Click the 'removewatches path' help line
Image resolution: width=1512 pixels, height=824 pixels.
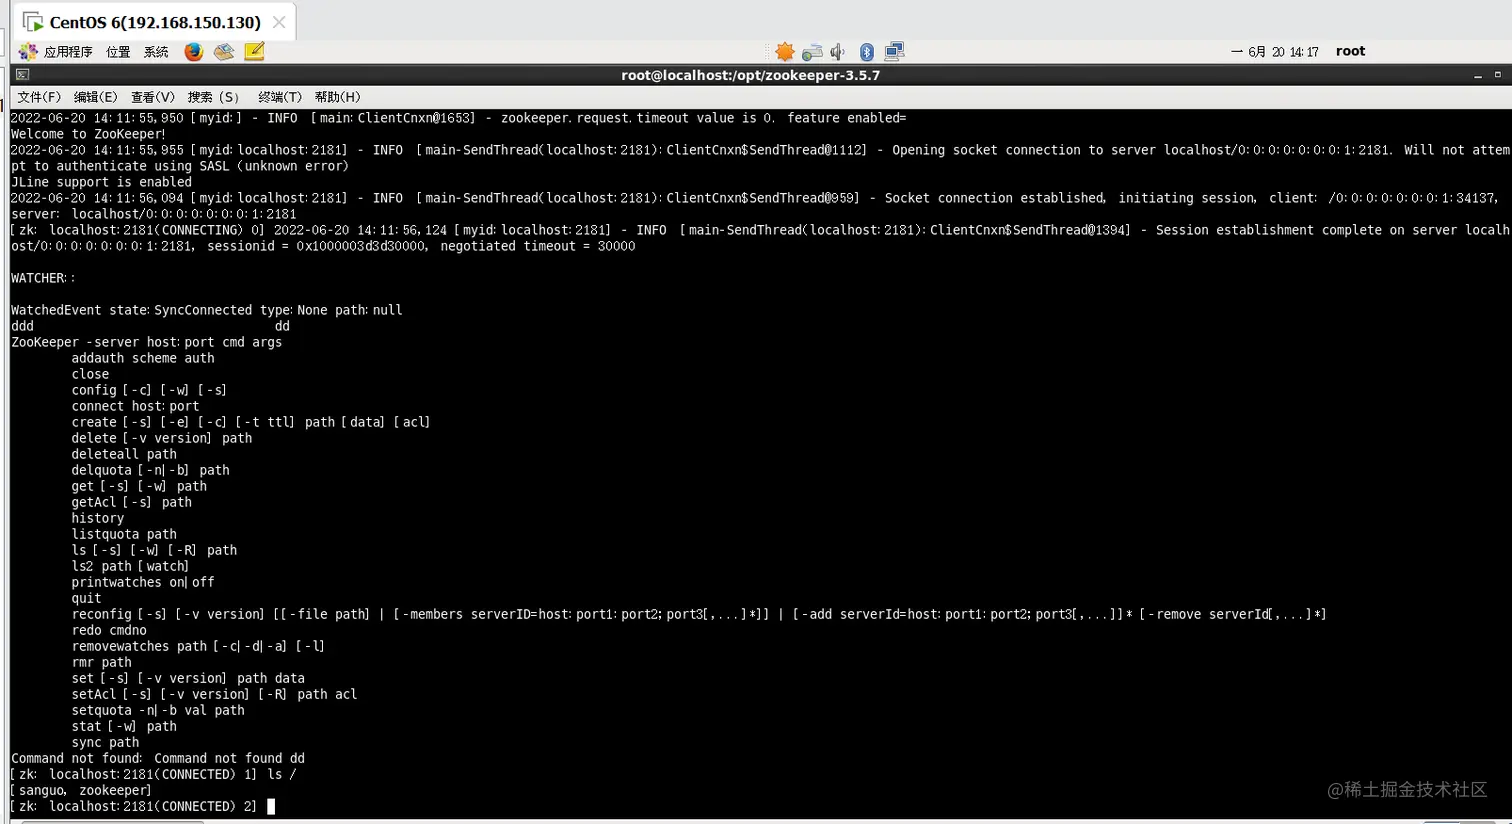[198, 646]
